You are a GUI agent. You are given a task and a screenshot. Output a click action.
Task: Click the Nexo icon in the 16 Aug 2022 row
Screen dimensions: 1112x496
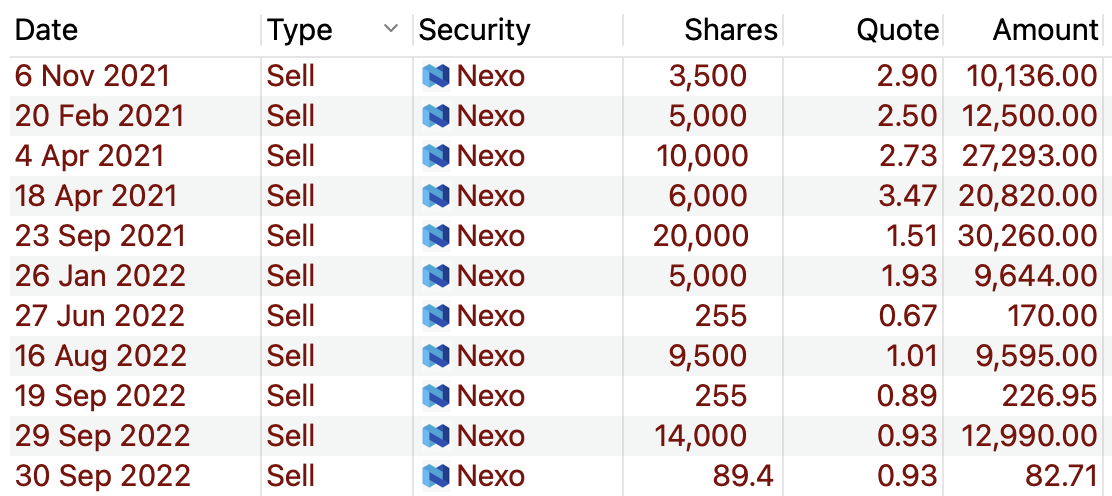pos(436,356)
